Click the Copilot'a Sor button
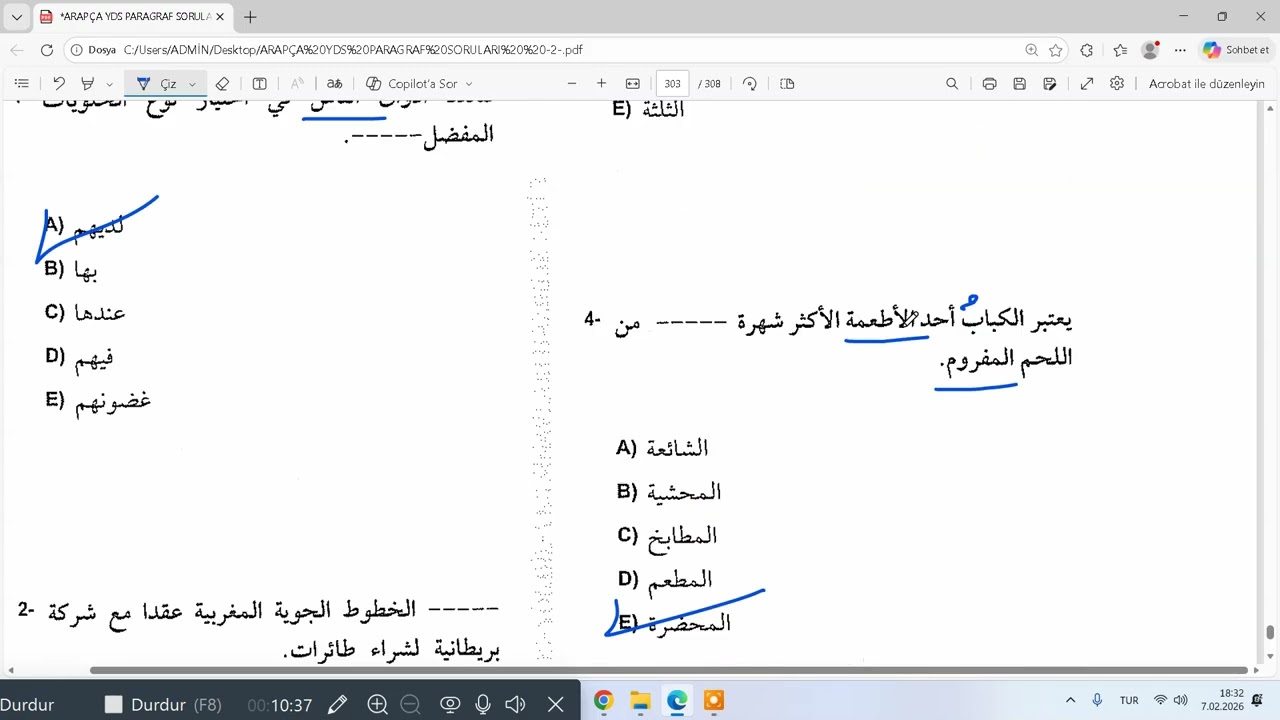This screenshot has height=720, width=1280. [x=412, y=84]
